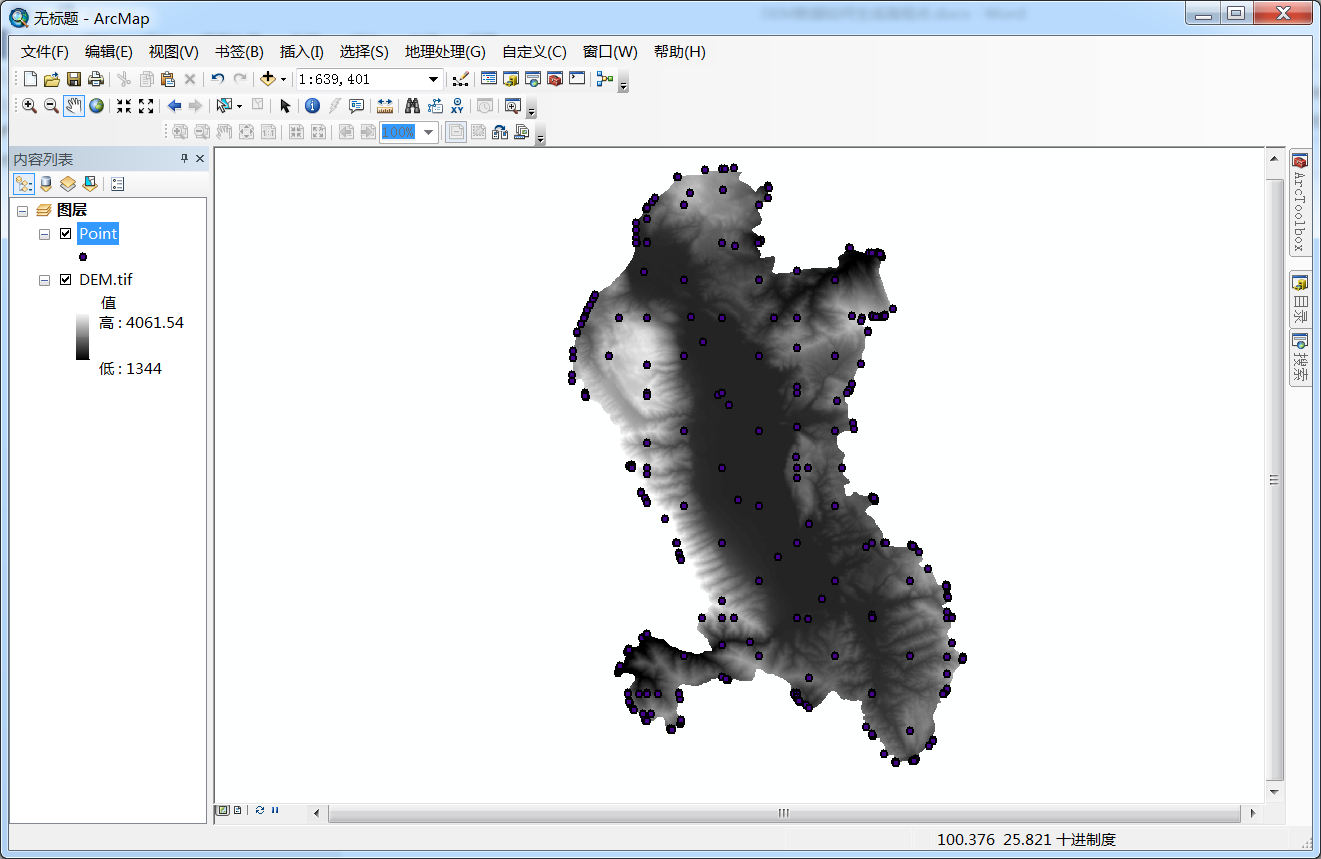Switch to List By Source

46,184
